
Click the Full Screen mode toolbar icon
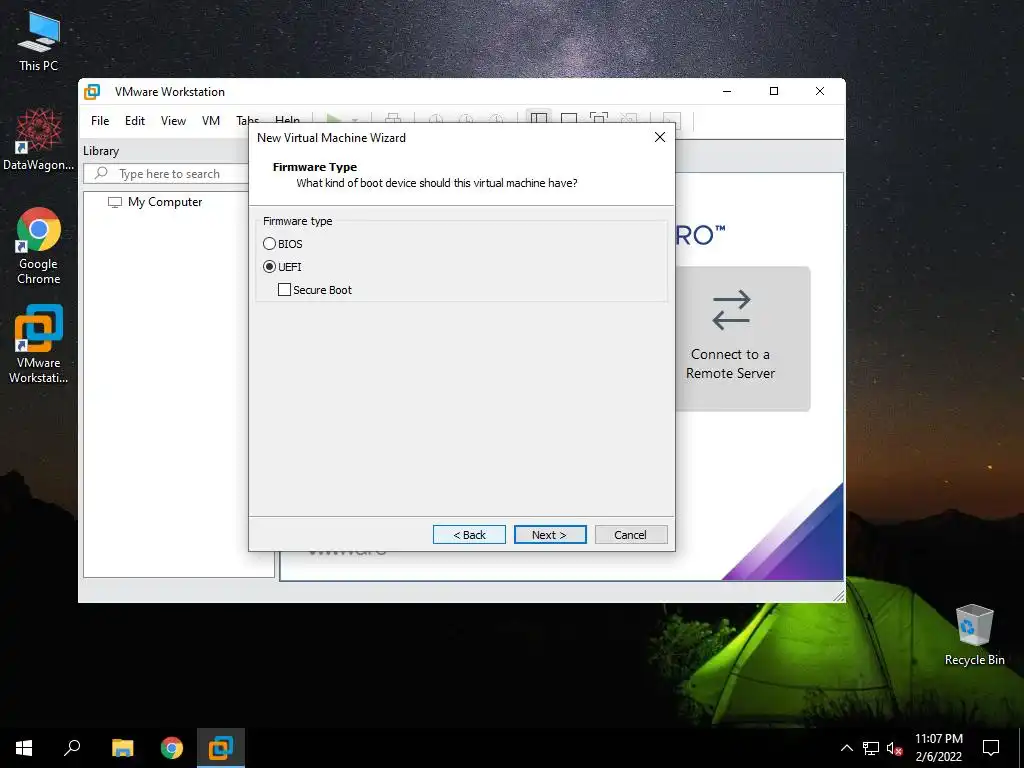pyautogui.click(x=598, y=118)
